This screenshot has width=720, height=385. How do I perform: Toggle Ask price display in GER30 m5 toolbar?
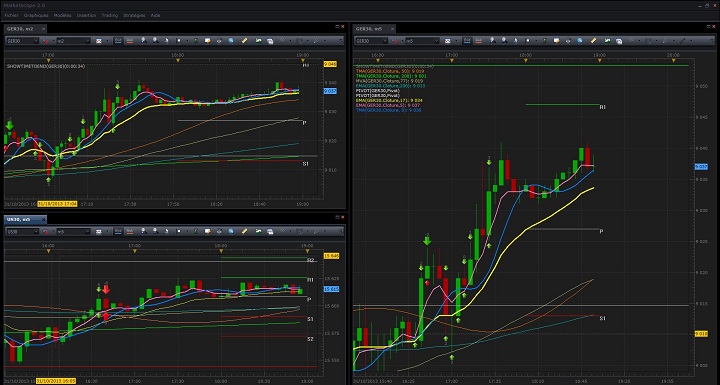click(478, 41)
